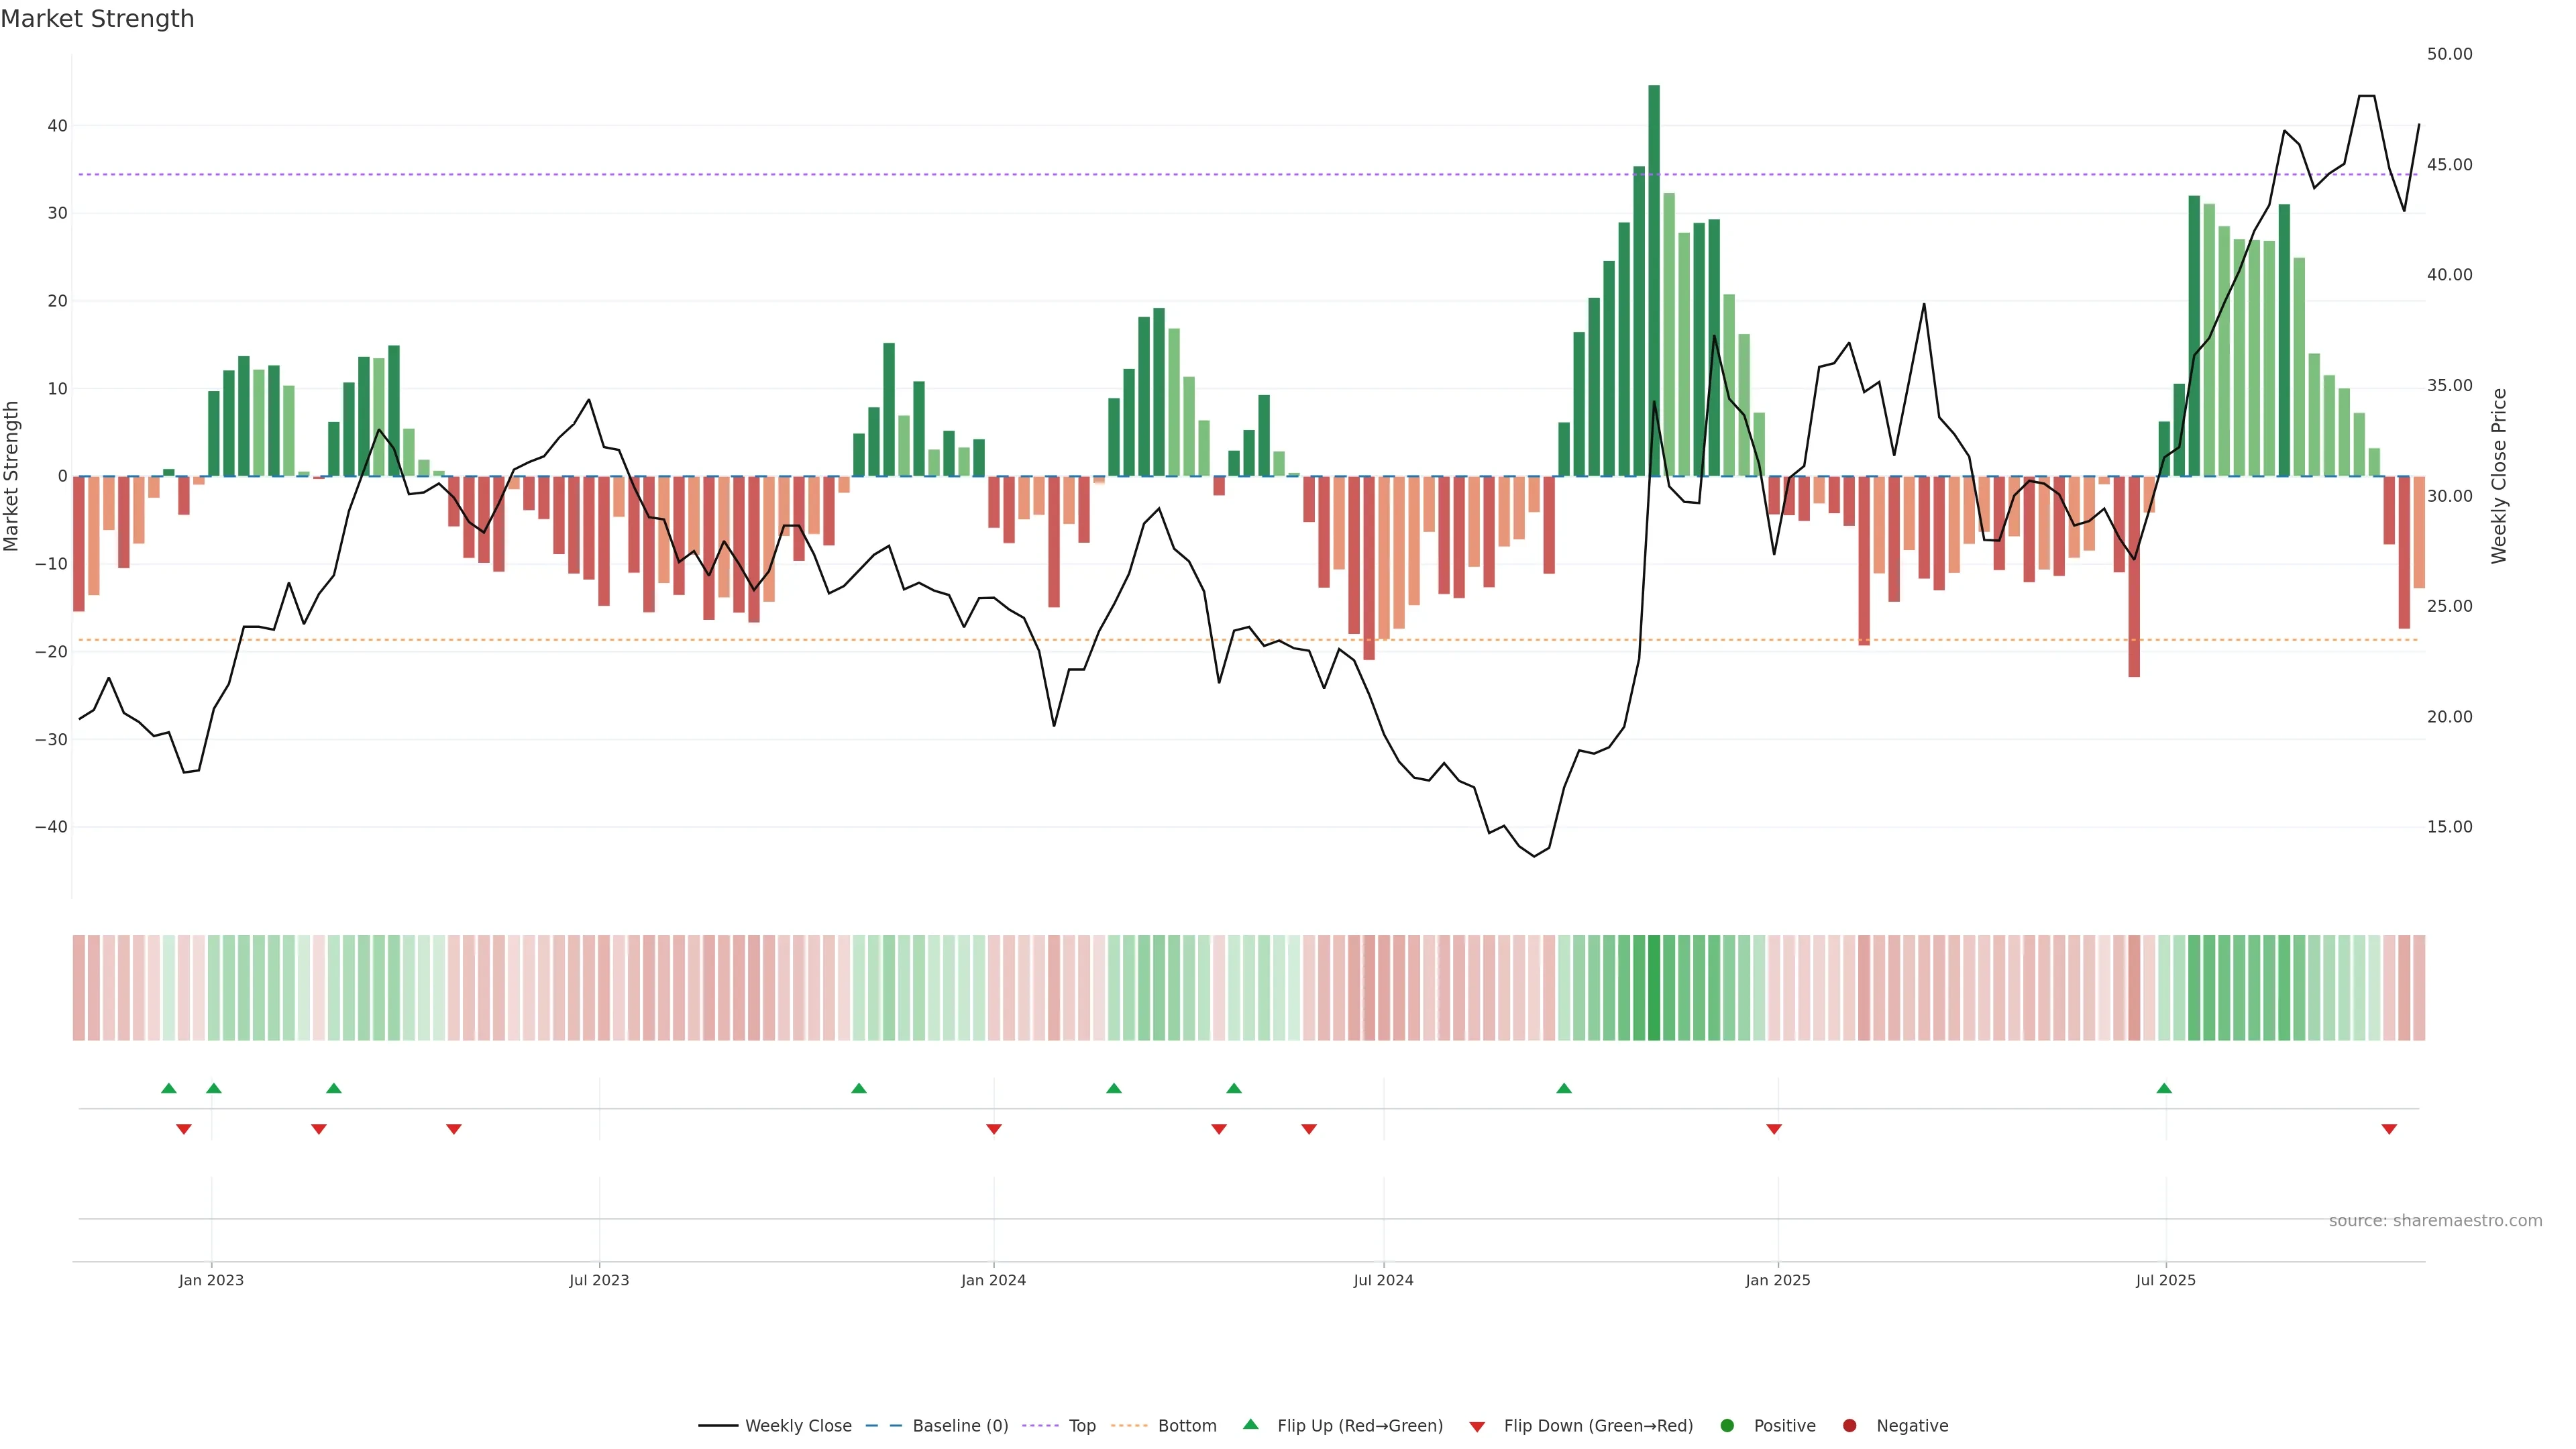
Task: Click the flip-down marker at January 2025
Action: (1774, 1129)
